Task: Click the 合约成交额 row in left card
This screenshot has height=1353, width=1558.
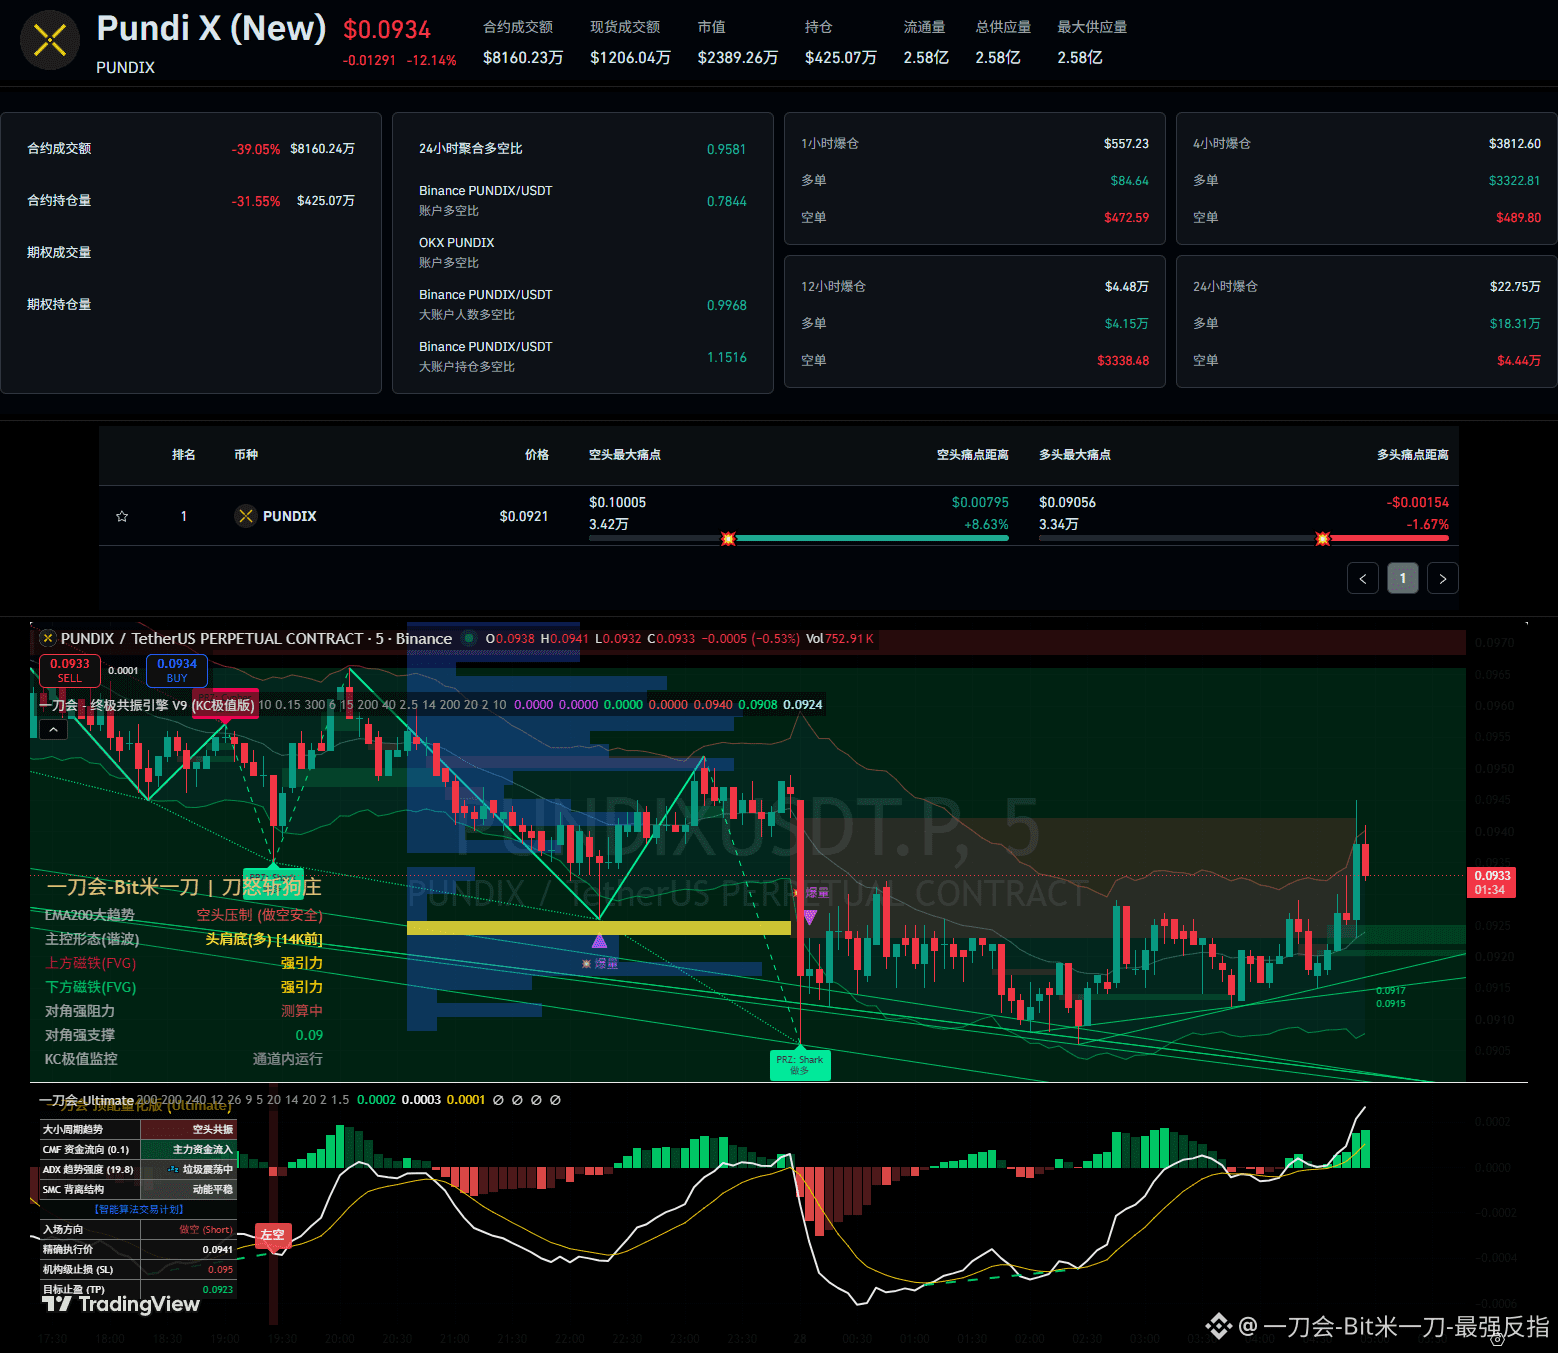Action: [x=191, y=149]
